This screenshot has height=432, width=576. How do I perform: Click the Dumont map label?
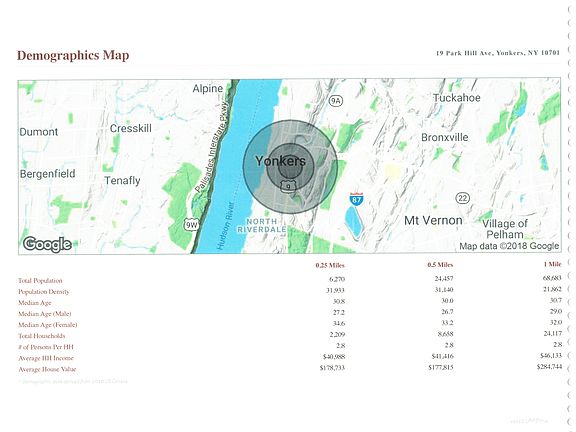39,132
